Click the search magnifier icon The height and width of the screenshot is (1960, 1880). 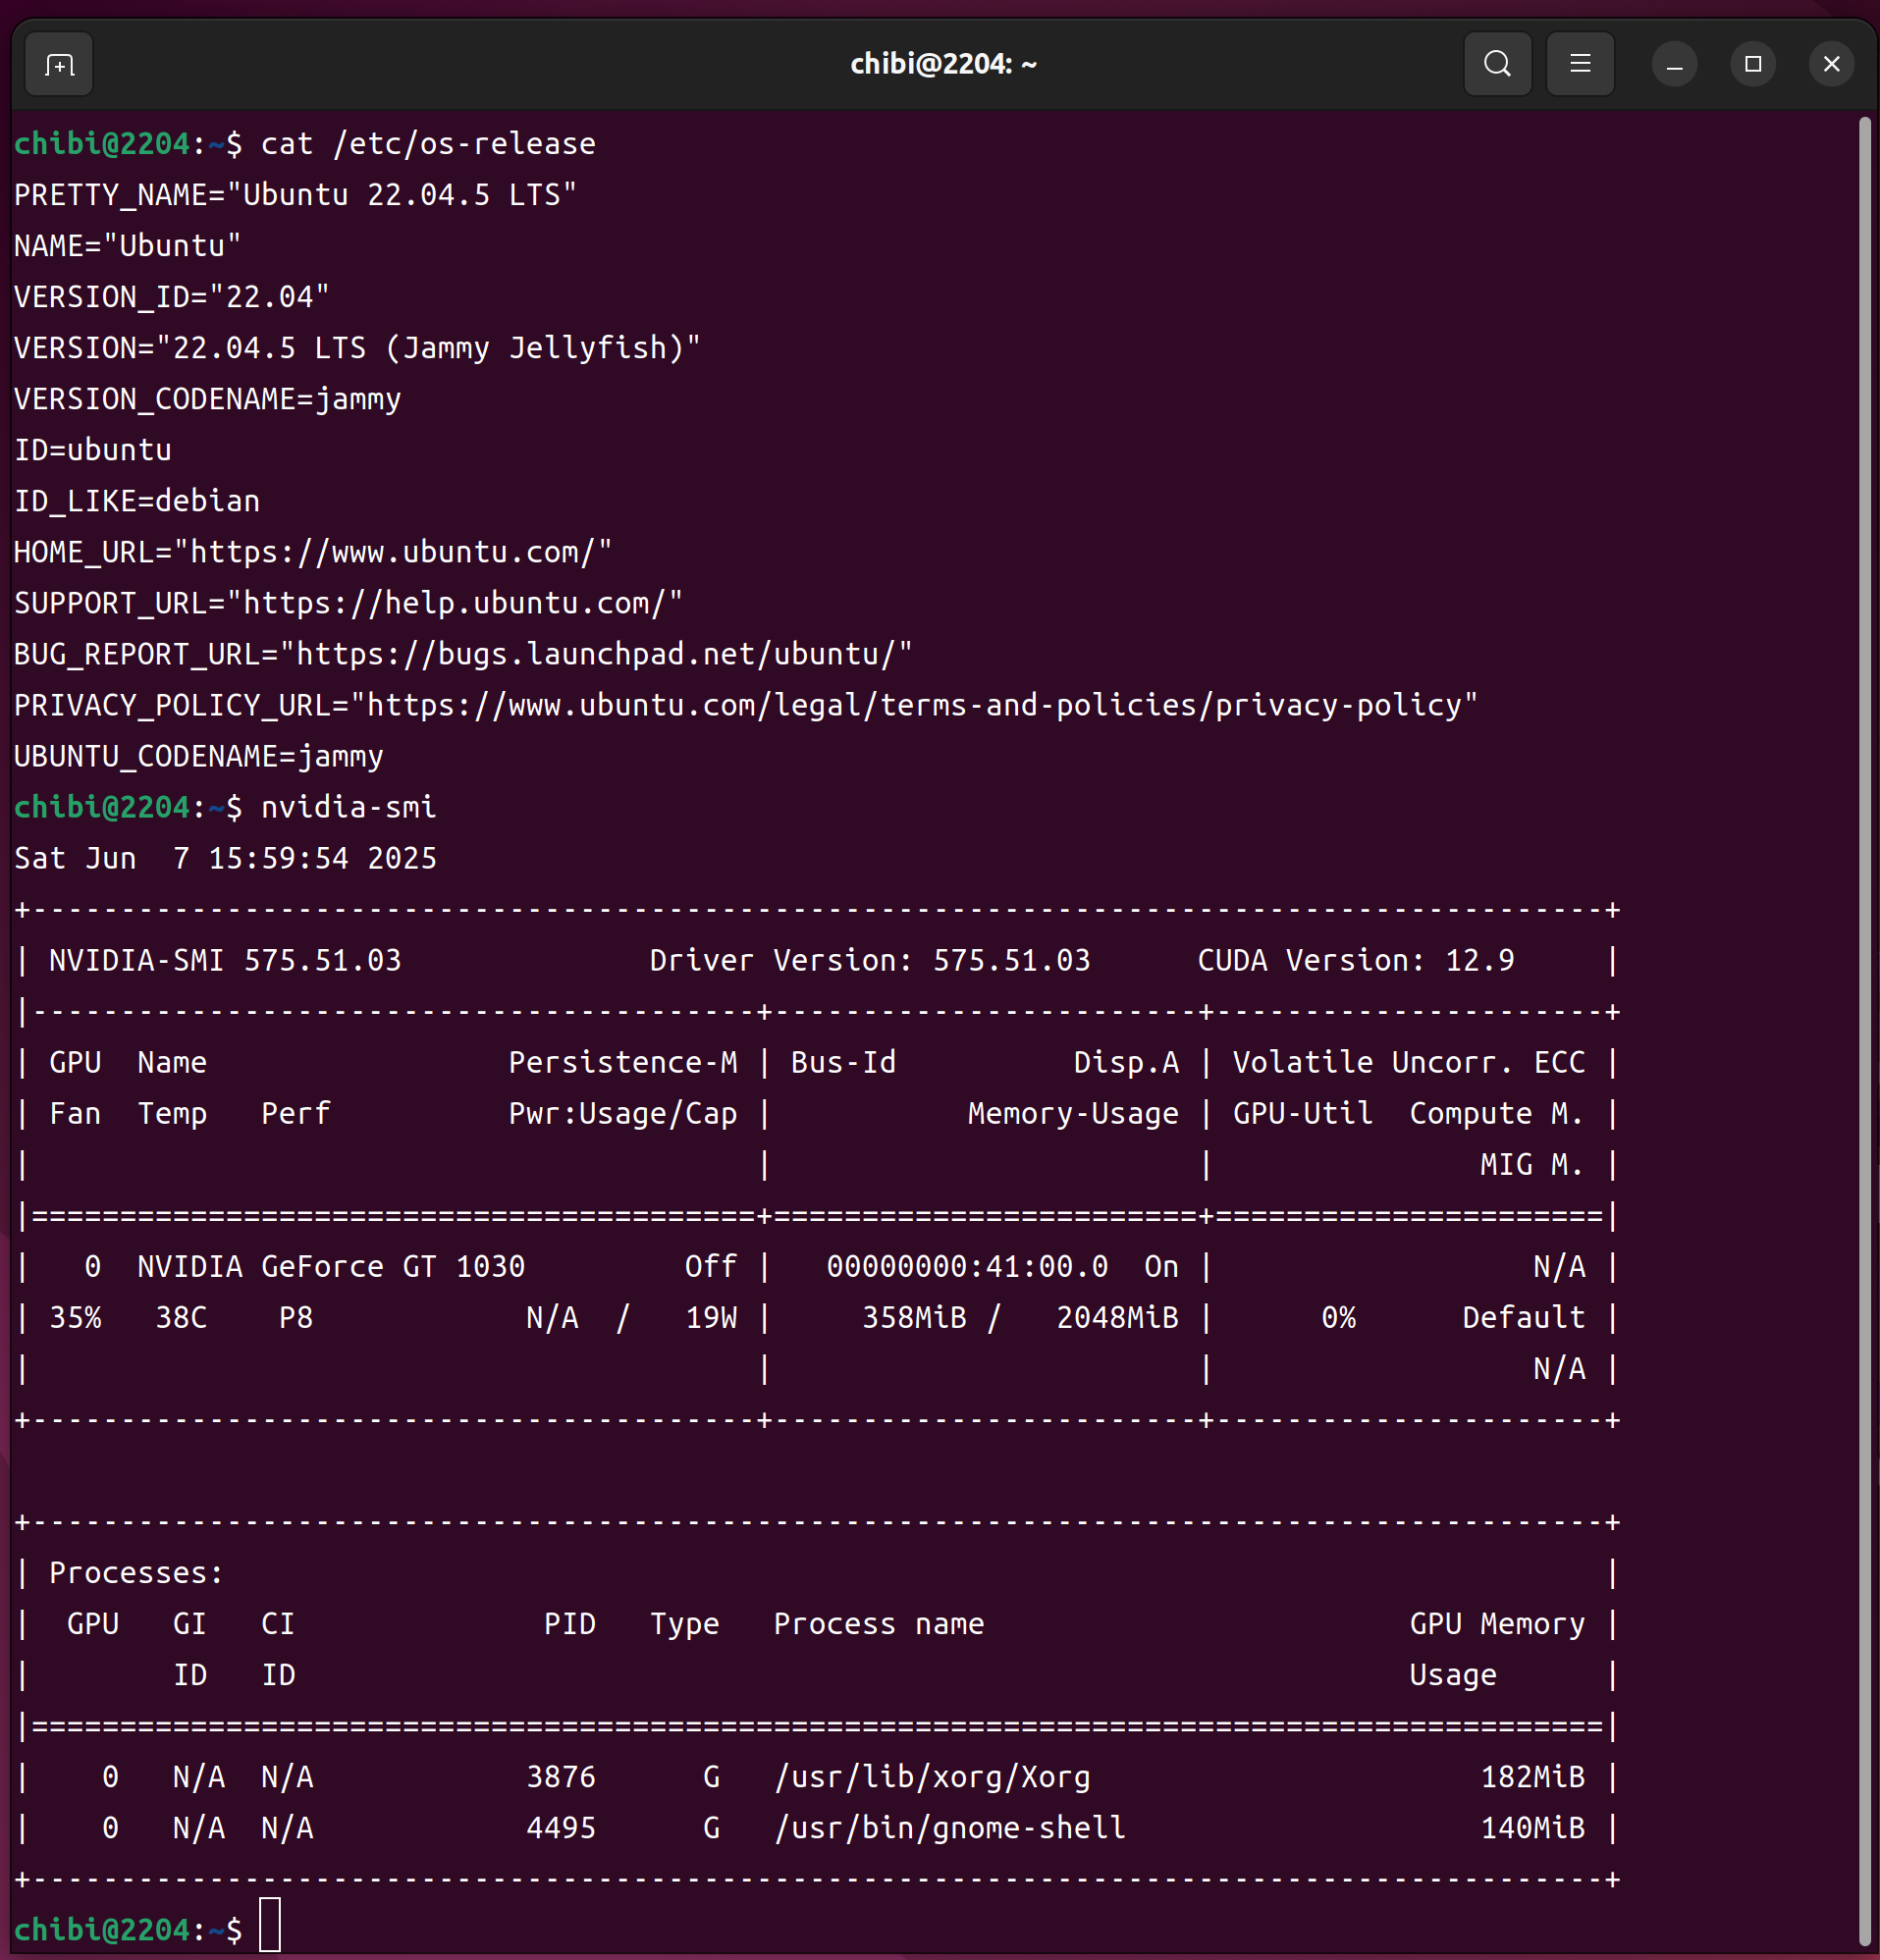[1497, 65]
